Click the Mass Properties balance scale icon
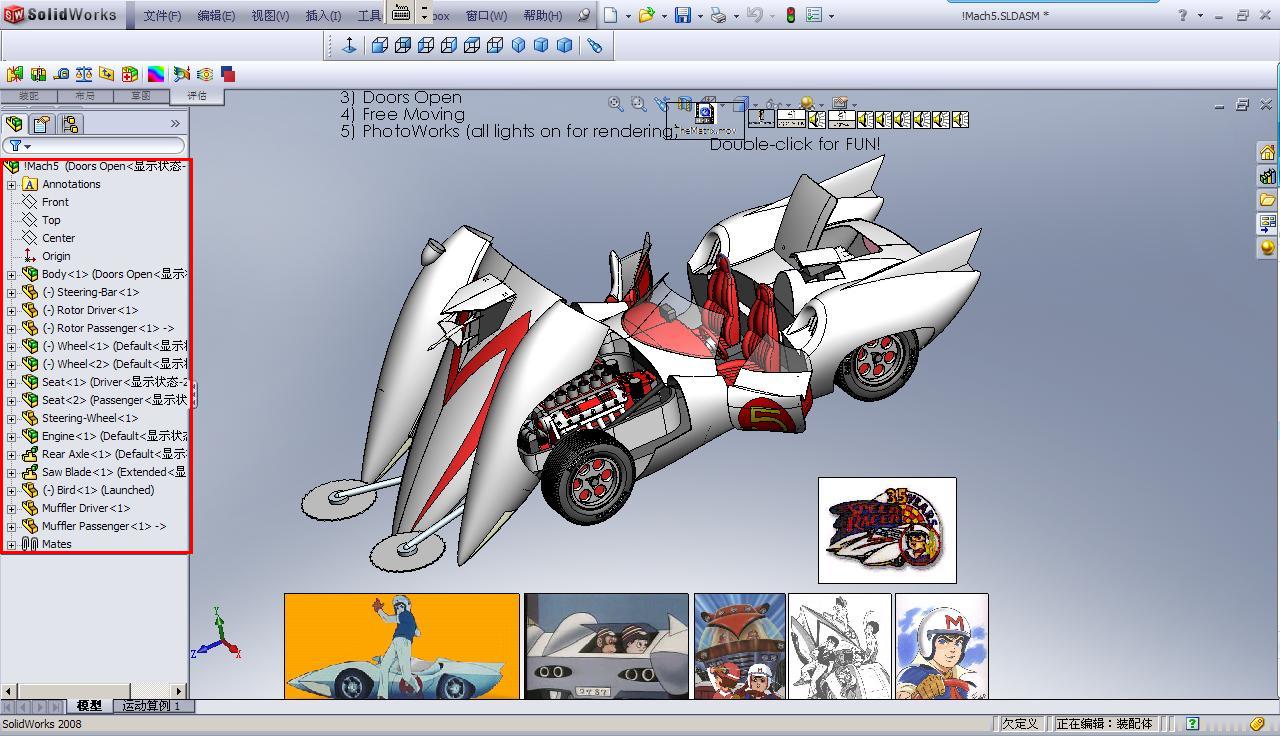This screenshot has width=1280, height=736. 84,74
